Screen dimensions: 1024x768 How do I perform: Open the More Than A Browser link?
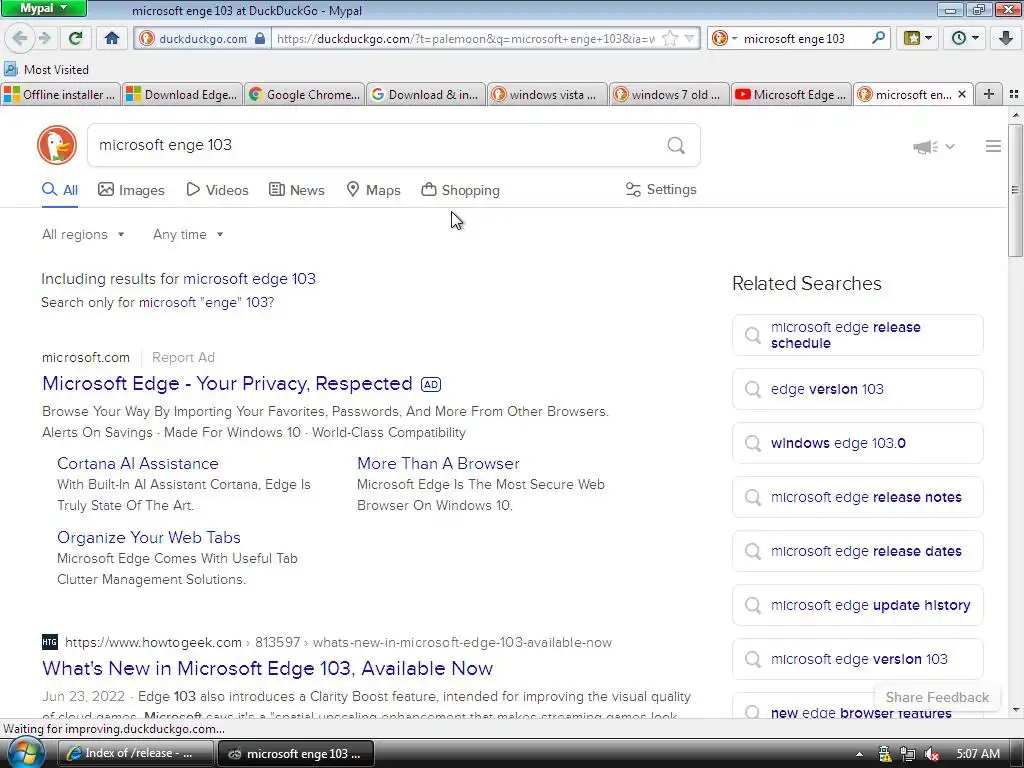(438, 463)
